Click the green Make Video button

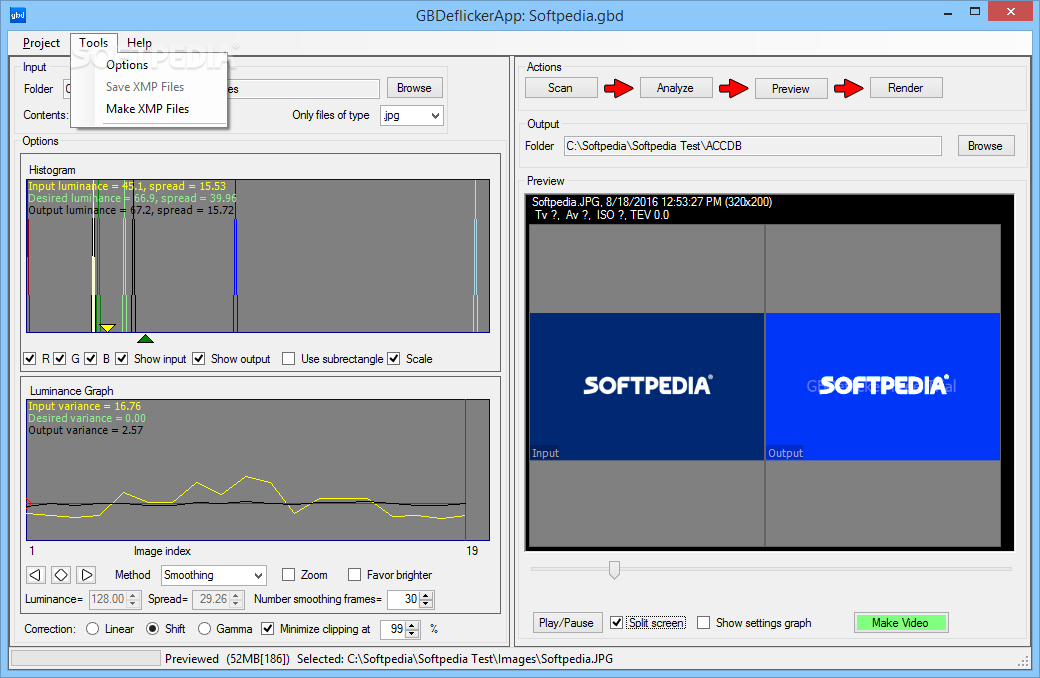tap(901, 623)
